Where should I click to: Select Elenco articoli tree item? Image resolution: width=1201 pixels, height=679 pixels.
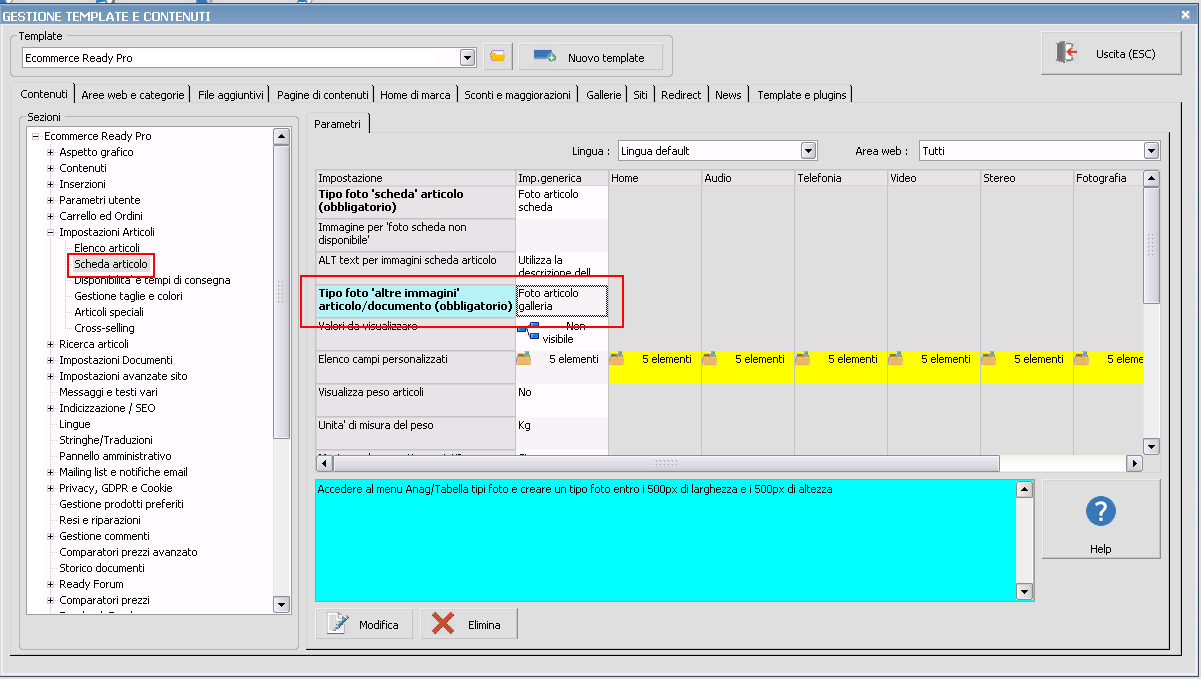click(x=107, y=248)
